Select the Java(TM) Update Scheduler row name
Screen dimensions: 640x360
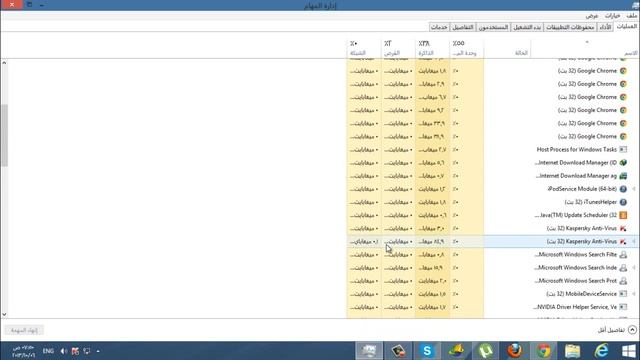[x=576, y=215]
